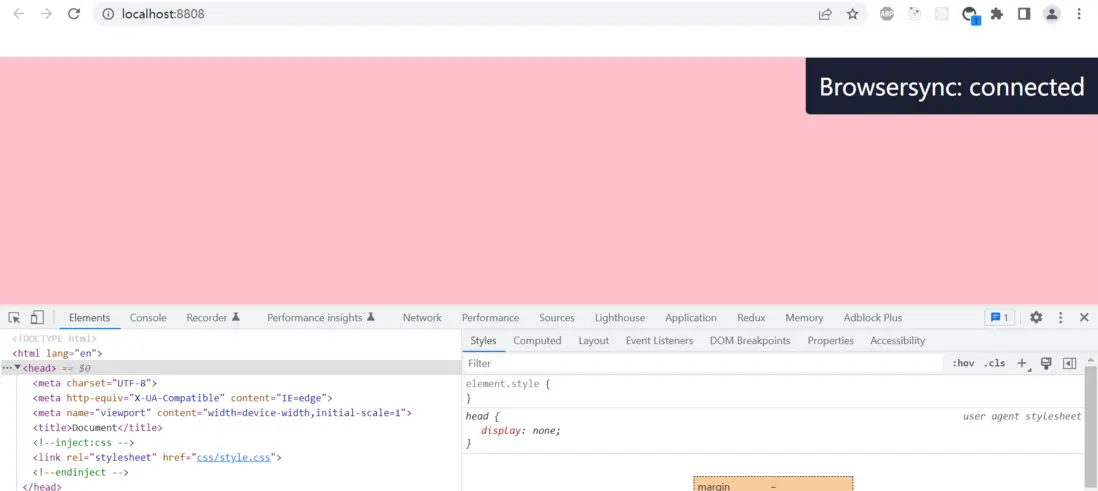Image resolution: width=1098 pixels, height=491 pixels.
Task: Toggle the browser side panel
Action: (1024, 14)
